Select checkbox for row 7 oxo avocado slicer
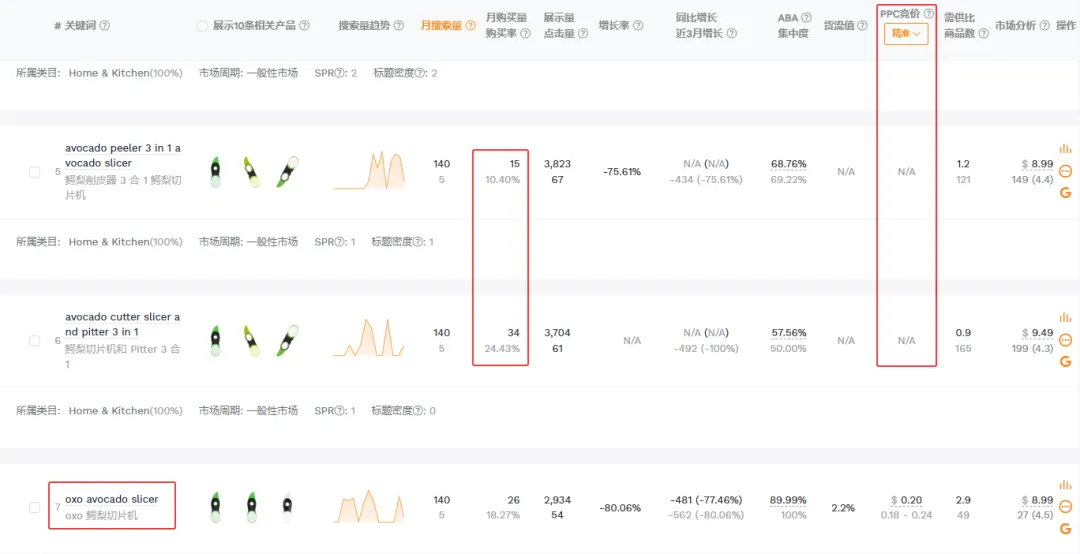The width and height of the screenshot is (1080, 554). pos(34,508)
